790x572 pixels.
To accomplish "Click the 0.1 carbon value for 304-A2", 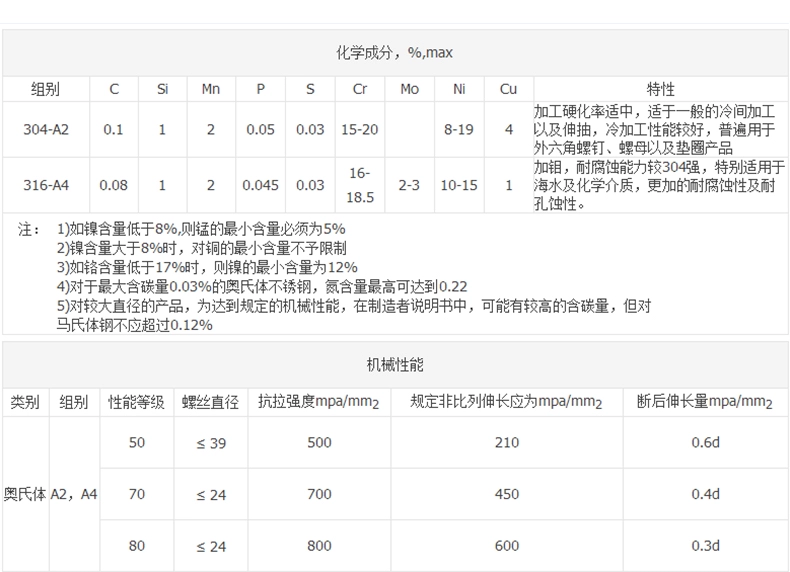I will 113,130.
